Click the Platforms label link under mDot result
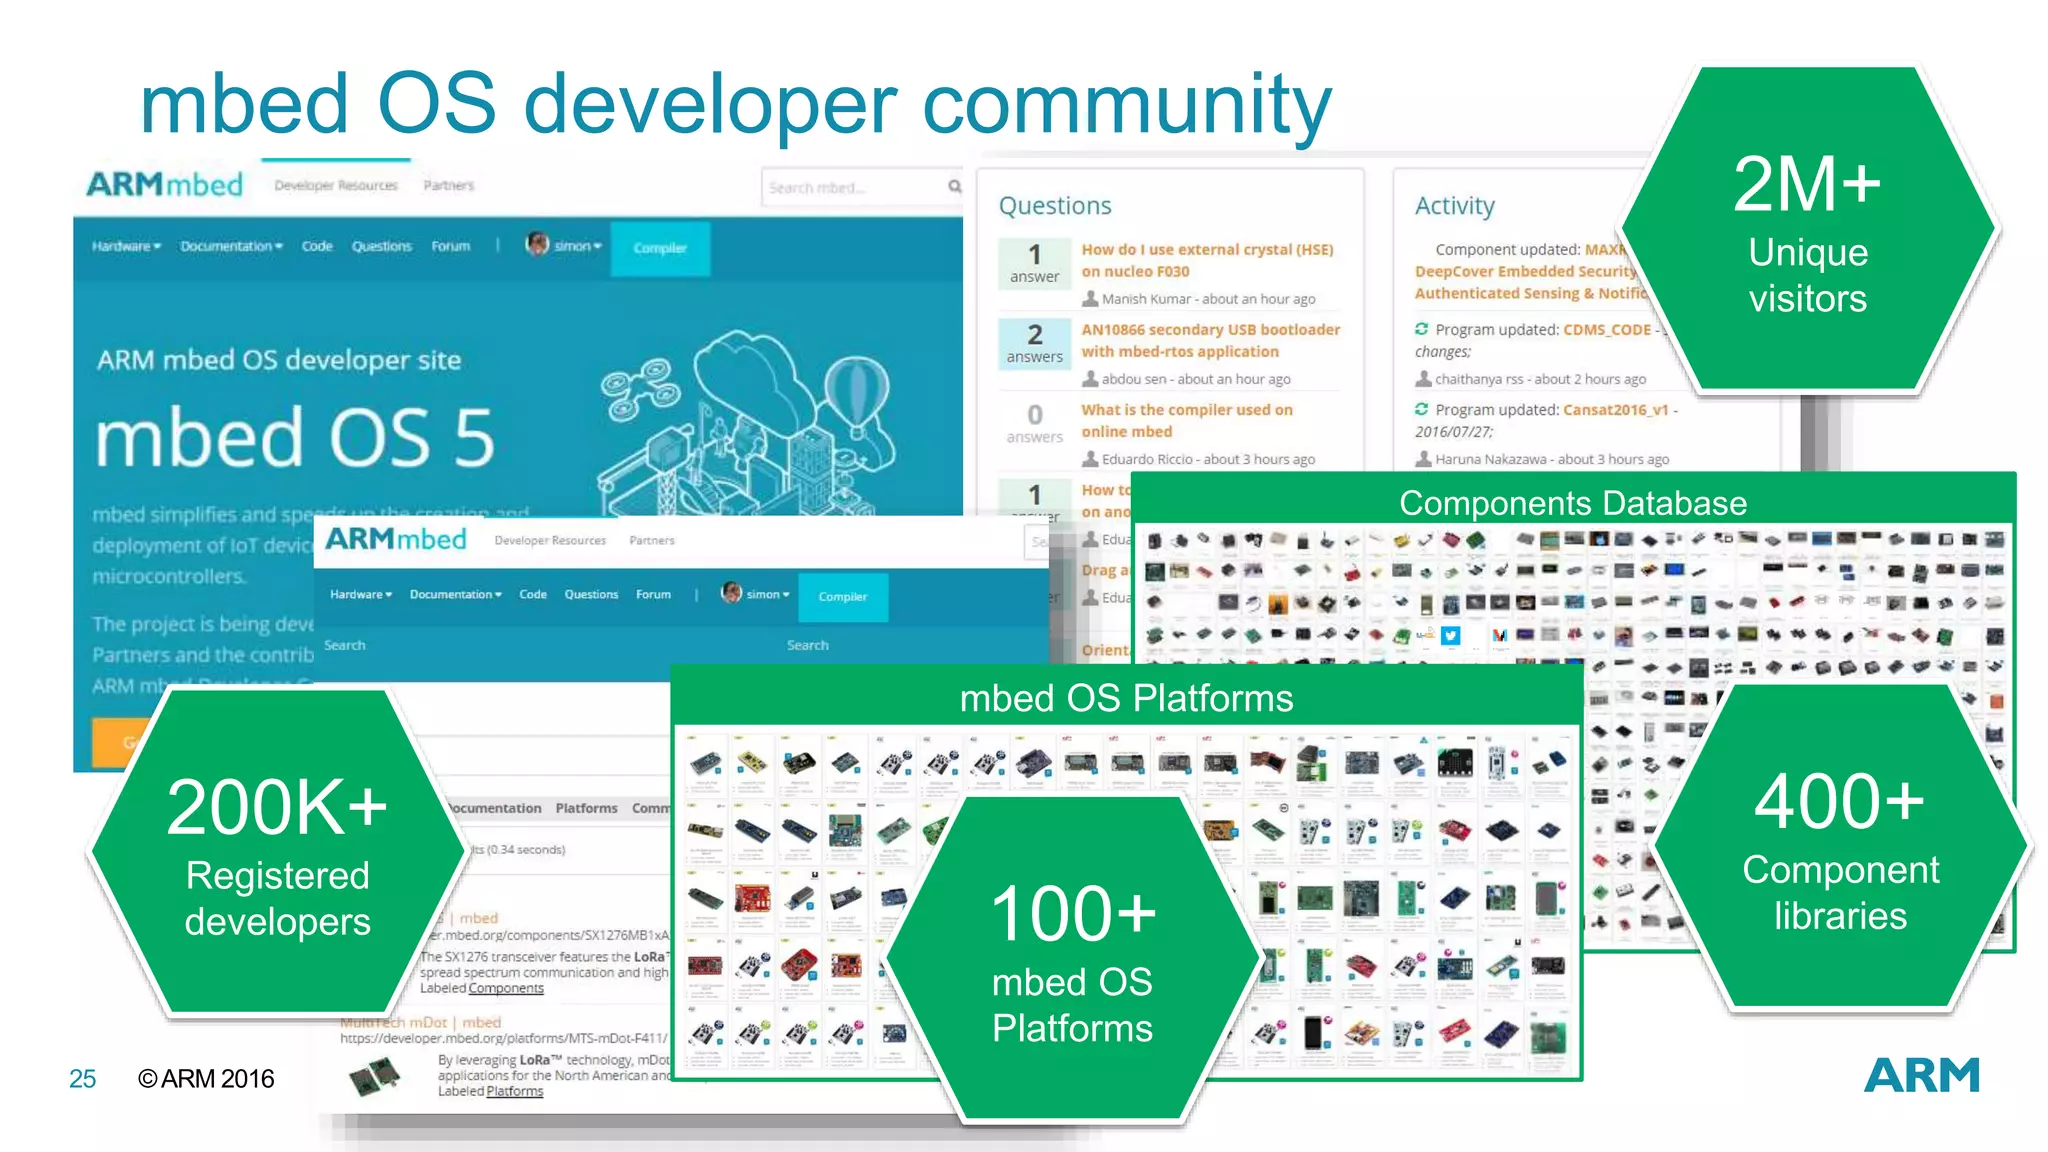The height and width of the screenshot is (1152, 2048). pos(515,1091)
